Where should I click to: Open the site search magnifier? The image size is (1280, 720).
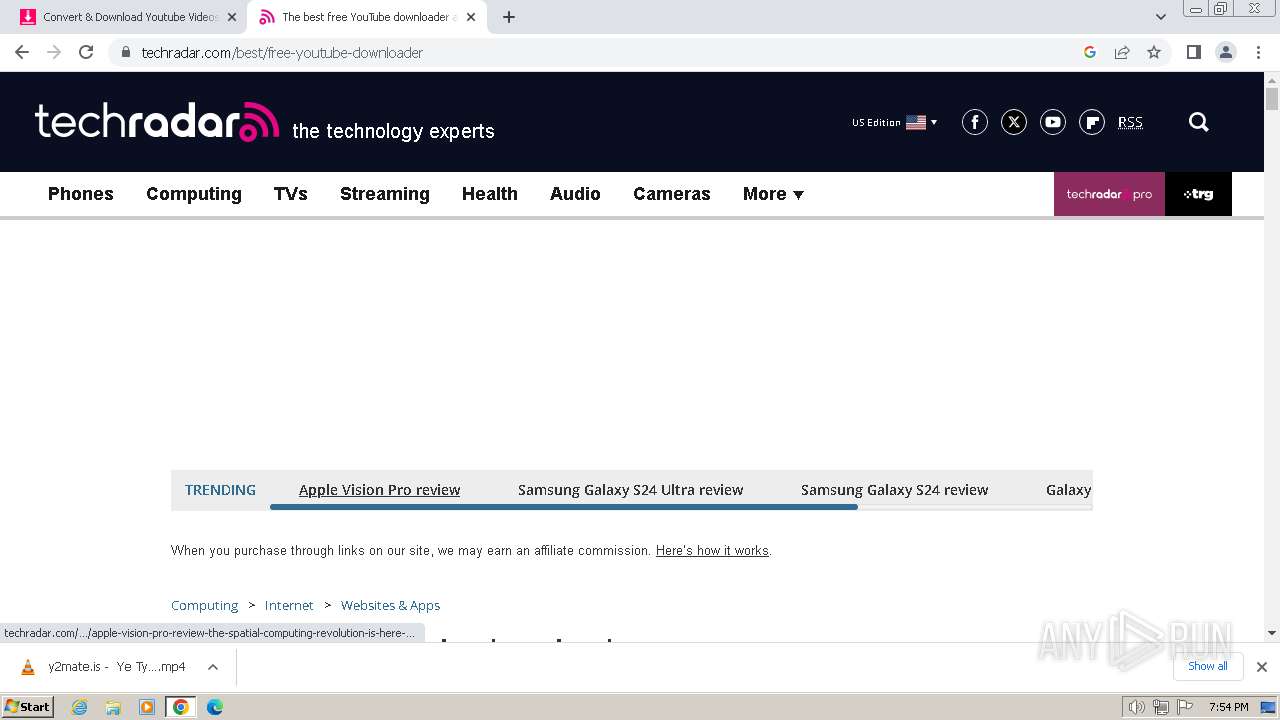click(1199, 122)
